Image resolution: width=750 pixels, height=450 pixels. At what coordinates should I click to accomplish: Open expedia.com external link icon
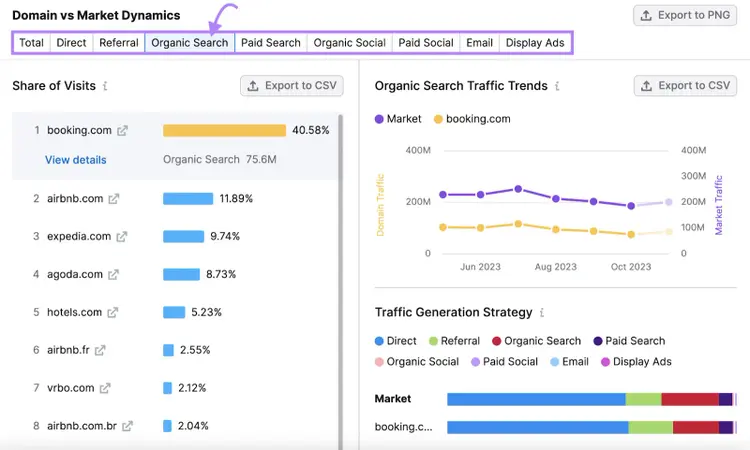tap(121, 236)
